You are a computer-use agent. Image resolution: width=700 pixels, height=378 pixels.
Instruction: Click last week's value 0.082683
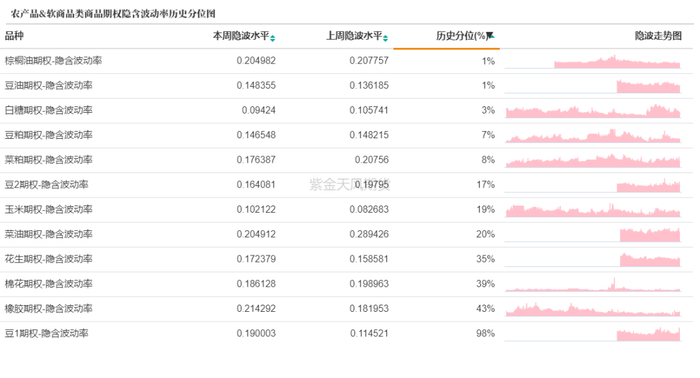coord(369,209)
